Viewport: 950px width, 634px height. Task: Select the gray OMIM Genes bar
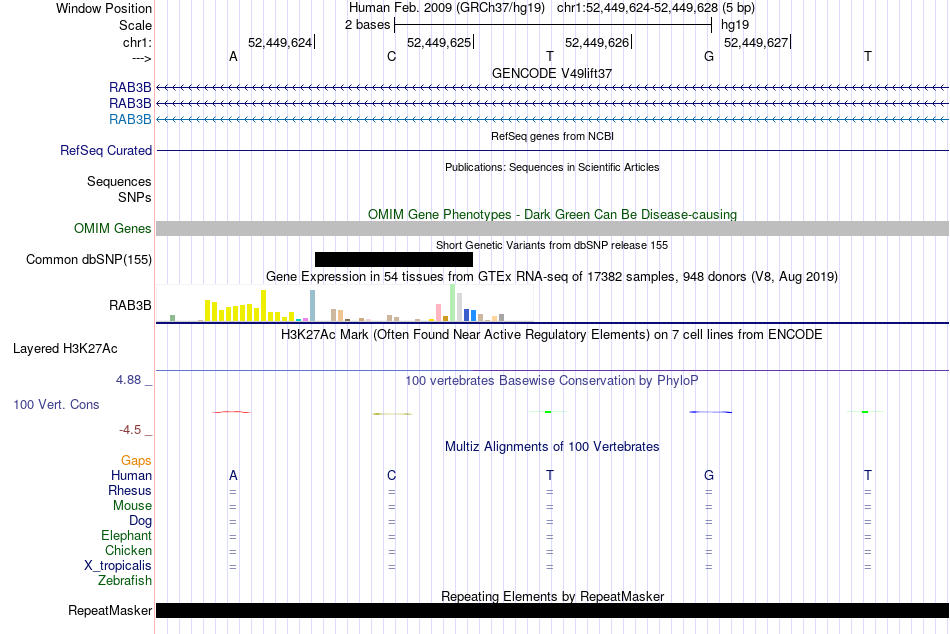coord(553,229)
